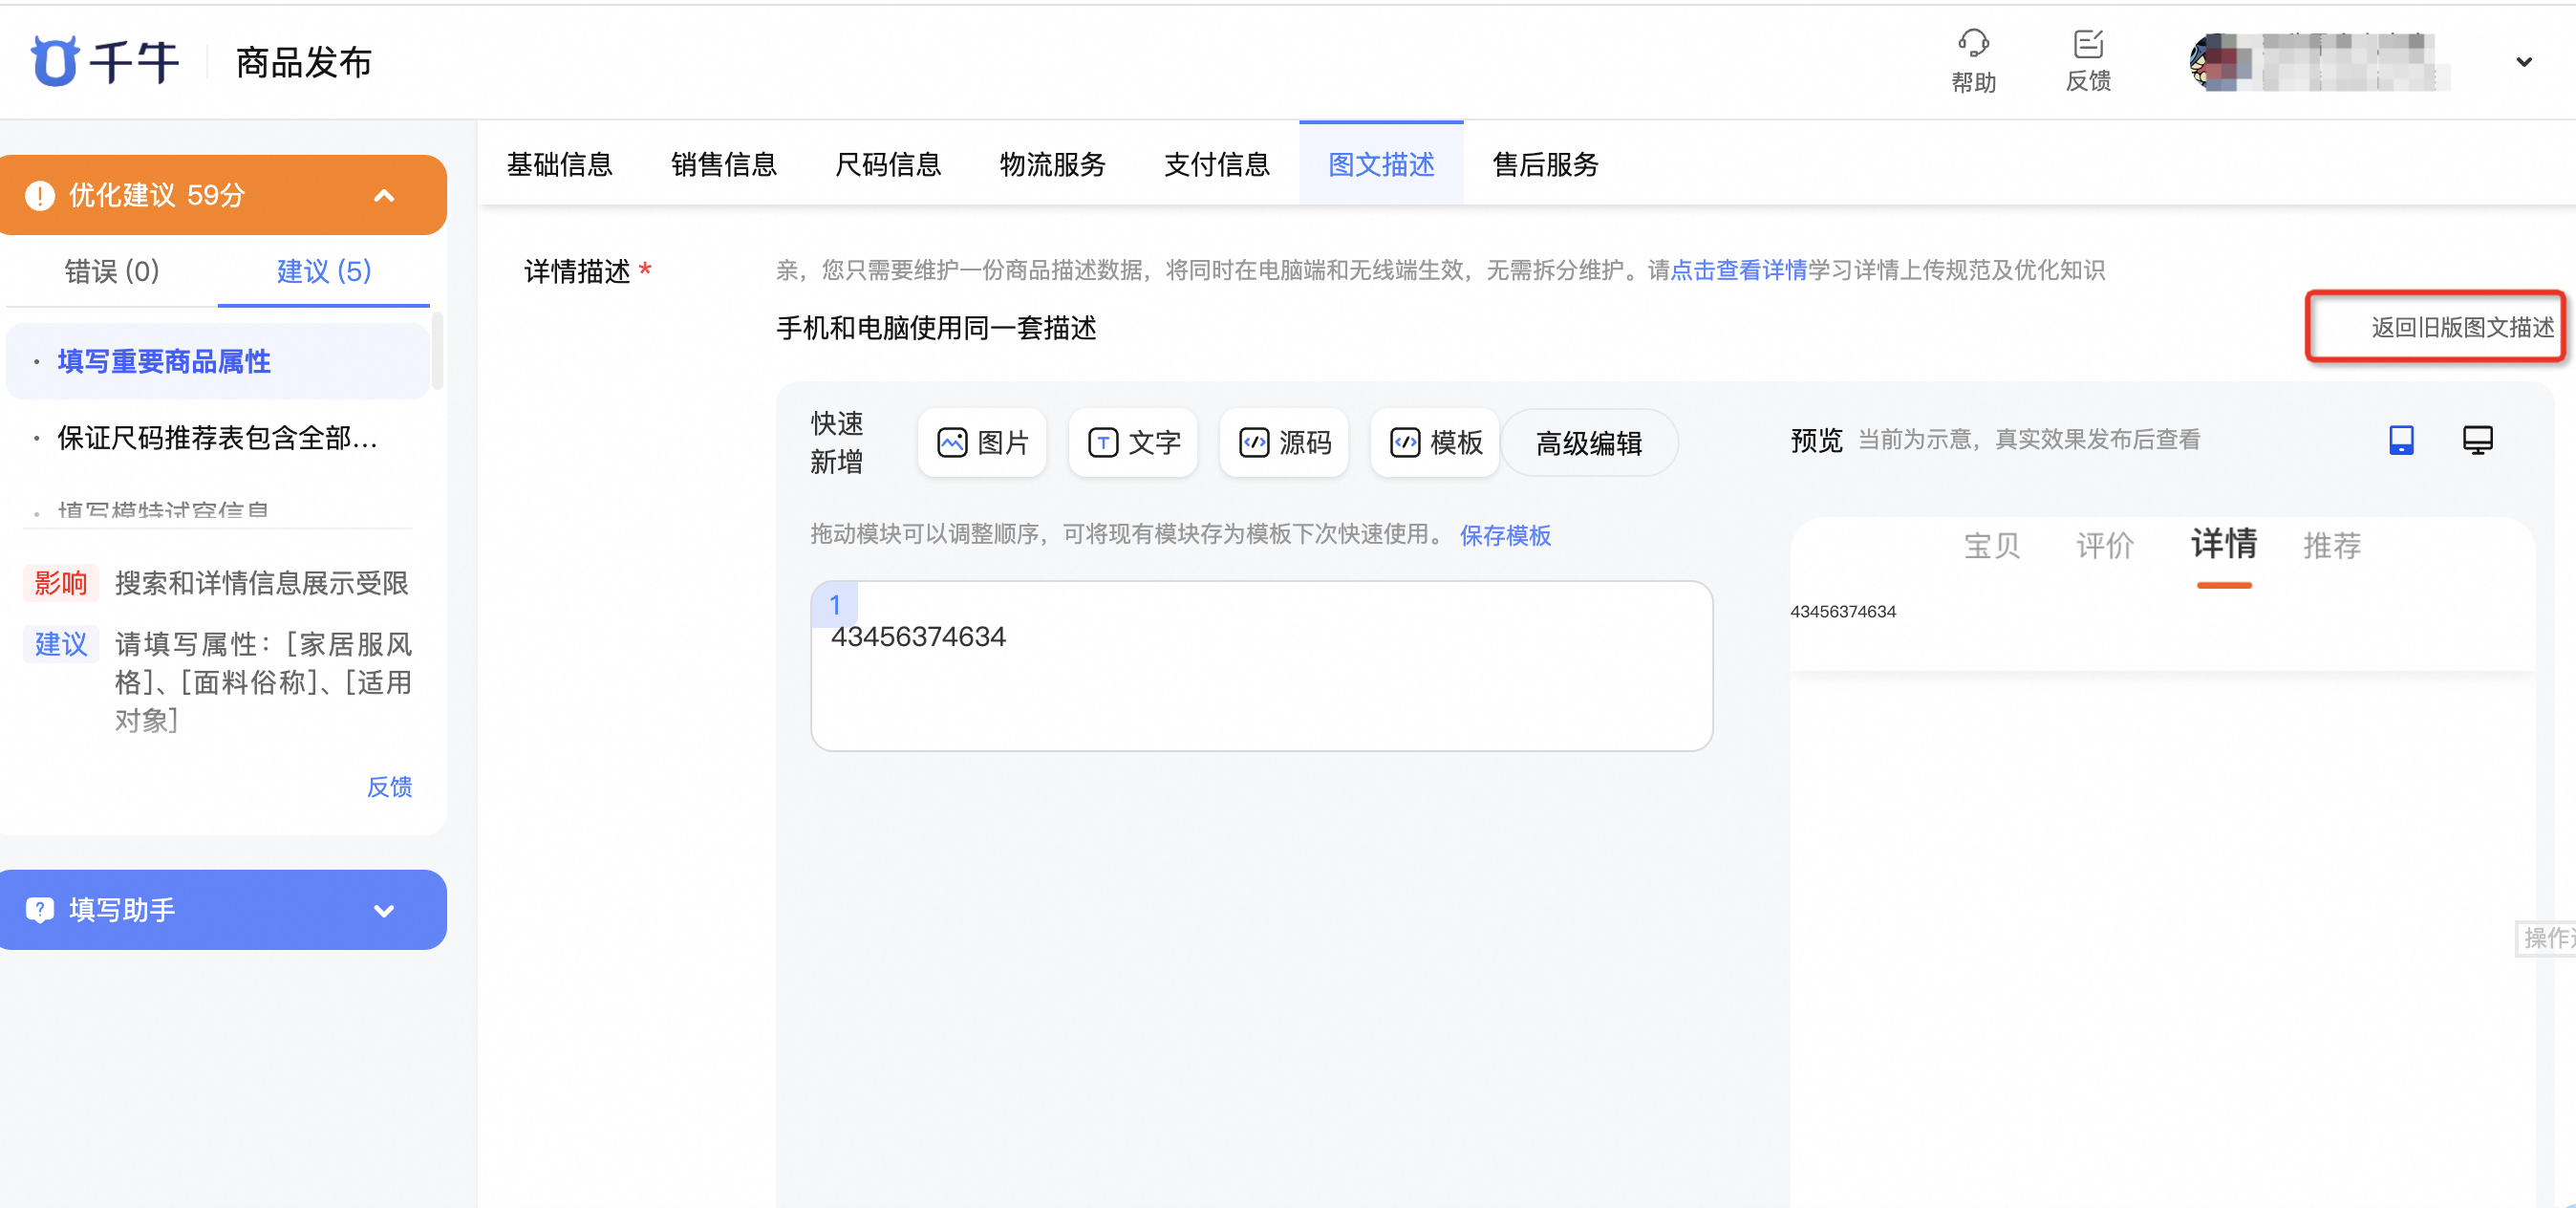Open the 销售信息 tab

pyautogui.click(x=724, y=164)
